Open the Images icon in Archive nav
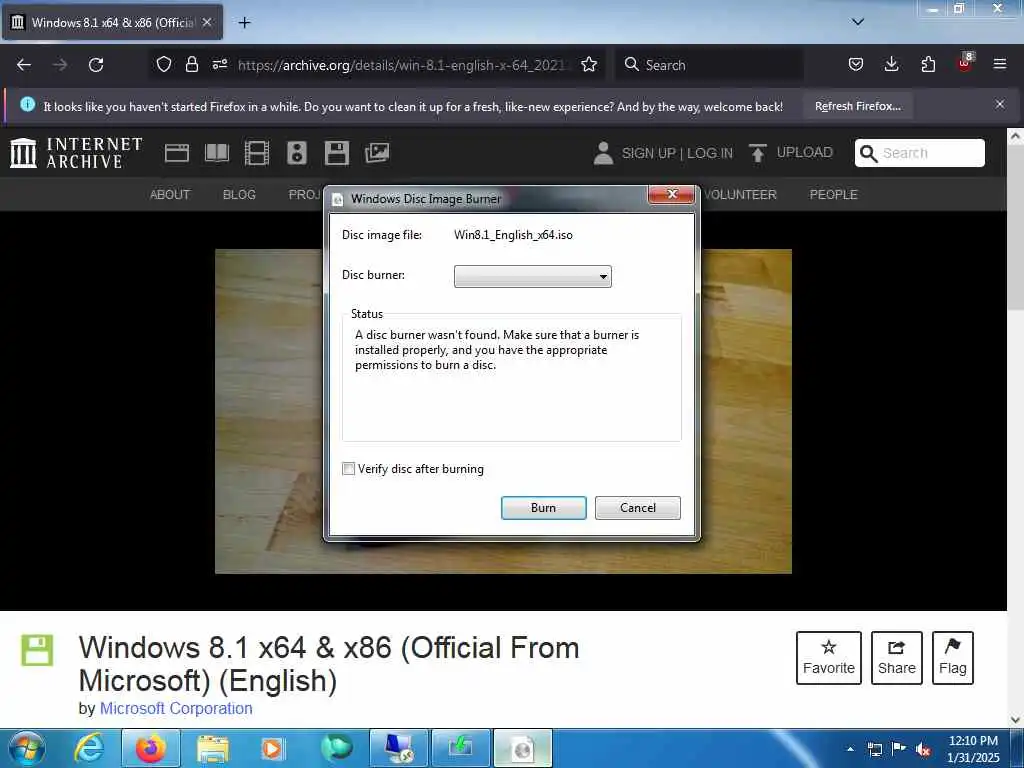This screenshot has width=1024, height=768. click(x=377, y=153)
